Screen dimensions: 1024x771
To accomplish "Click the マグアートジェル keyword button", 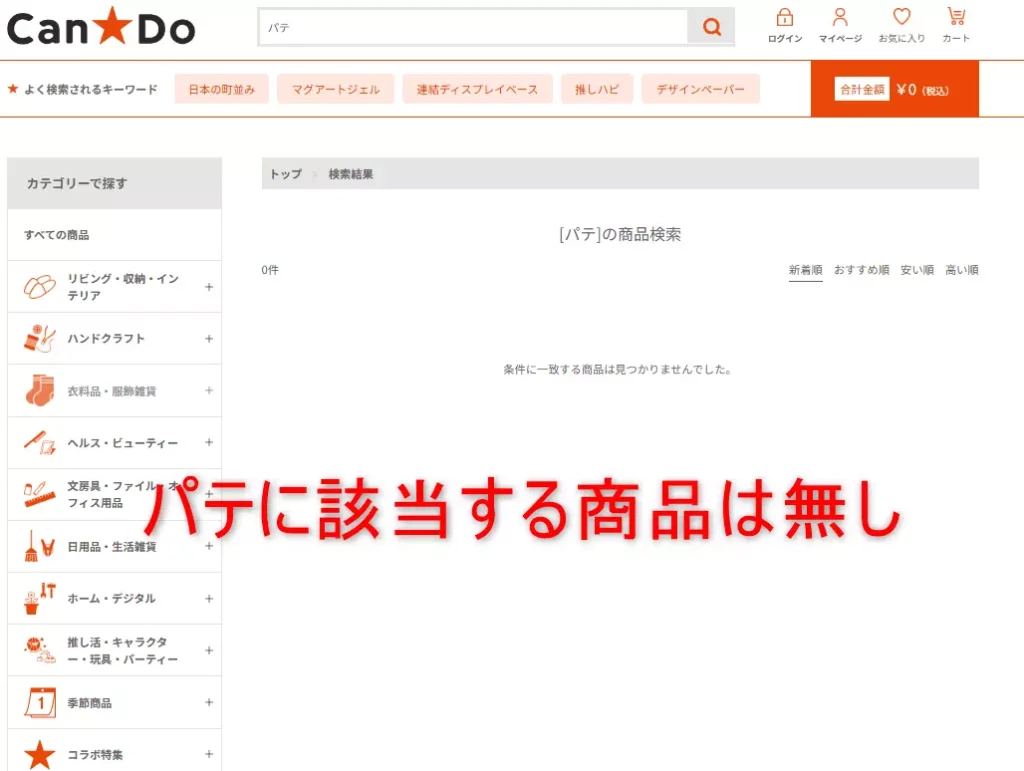I will (335, 89).
